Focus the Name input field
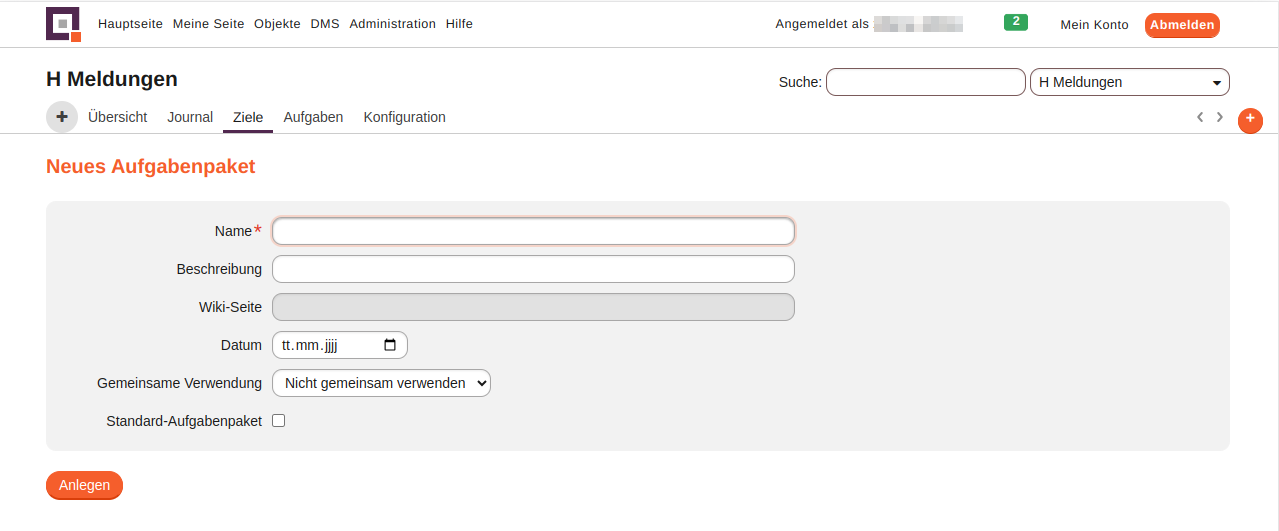Image resolution: width=1279 pixels, height=531 pixels. pyautogui.click(x=533, y=231)
